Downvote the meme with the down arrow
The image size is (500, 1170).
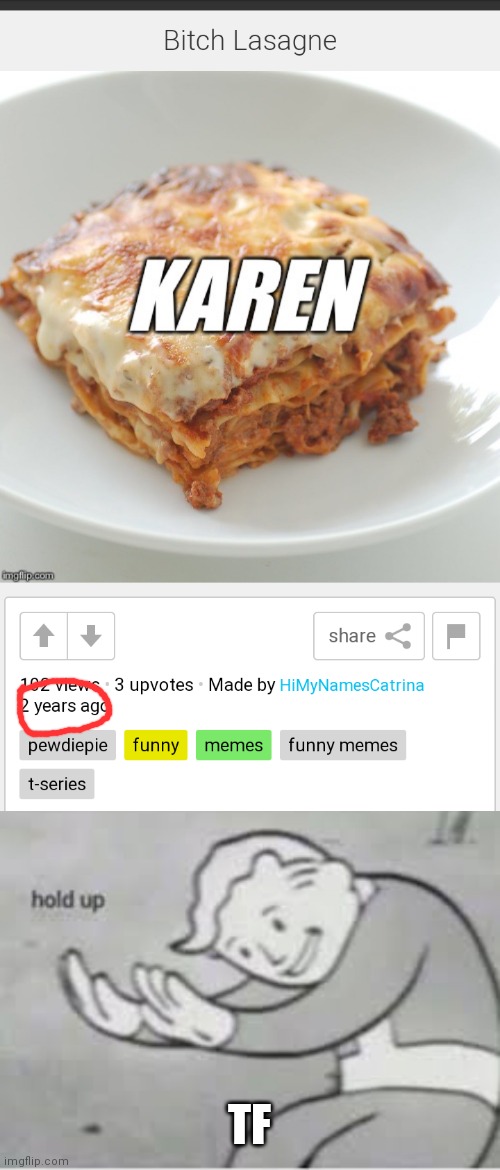[x=91, y=636]
